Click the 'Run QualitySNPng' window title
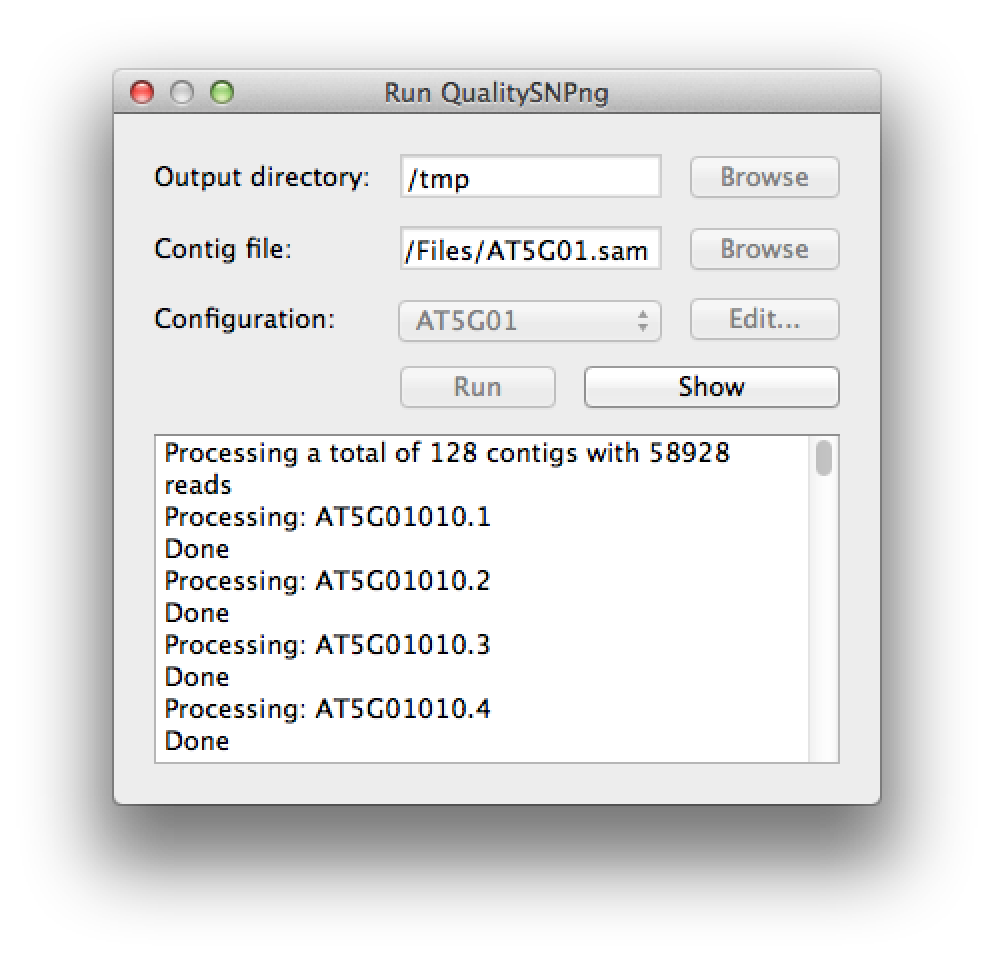Image resolution: width=994 pixels, height=962 pixels. point(496,94)
